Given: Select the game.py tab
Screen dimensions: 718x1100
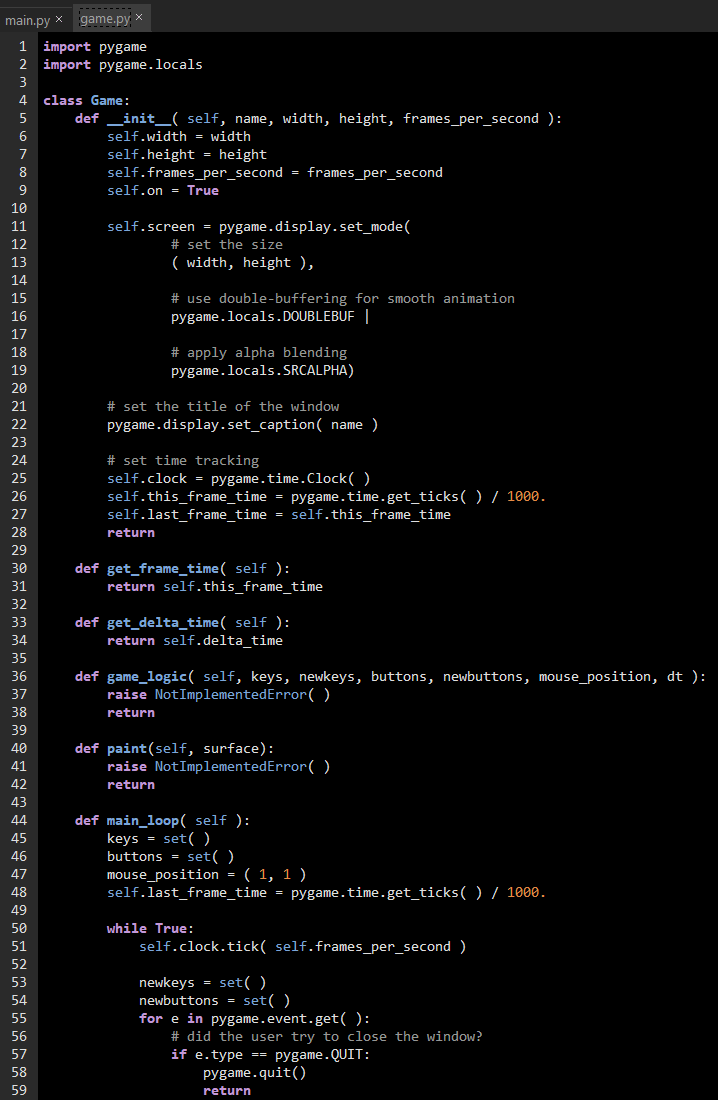Looking at the screenshot, I should click(105, 19).
